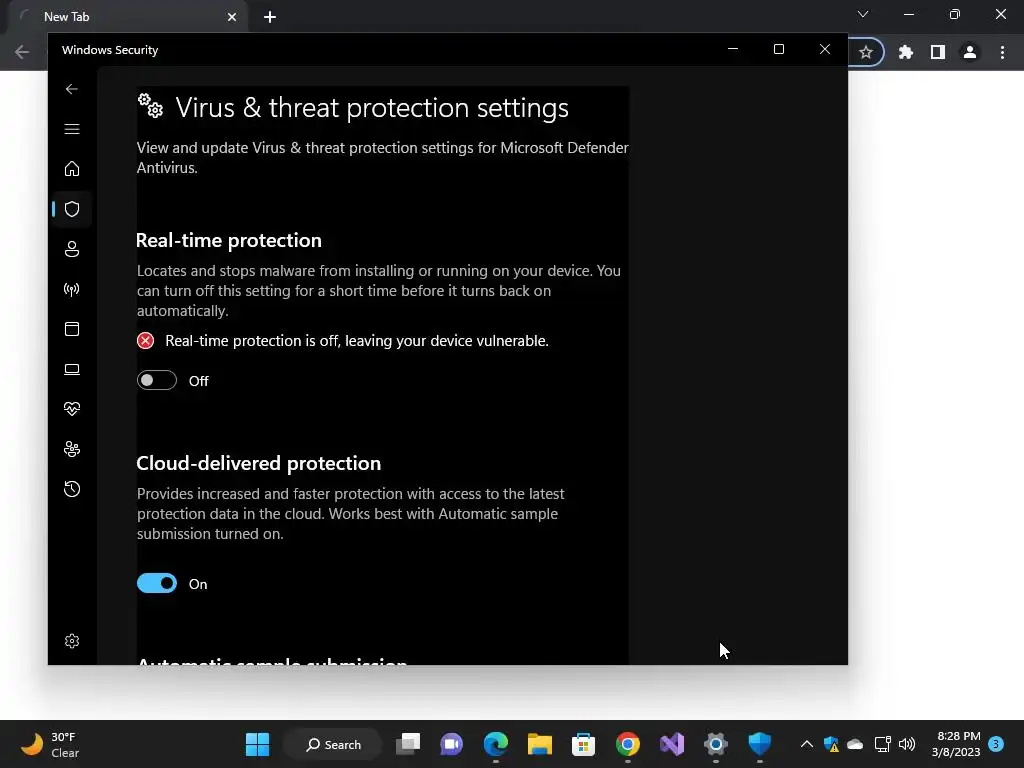Select Virus & threat protection shield icon

(72, 209)
